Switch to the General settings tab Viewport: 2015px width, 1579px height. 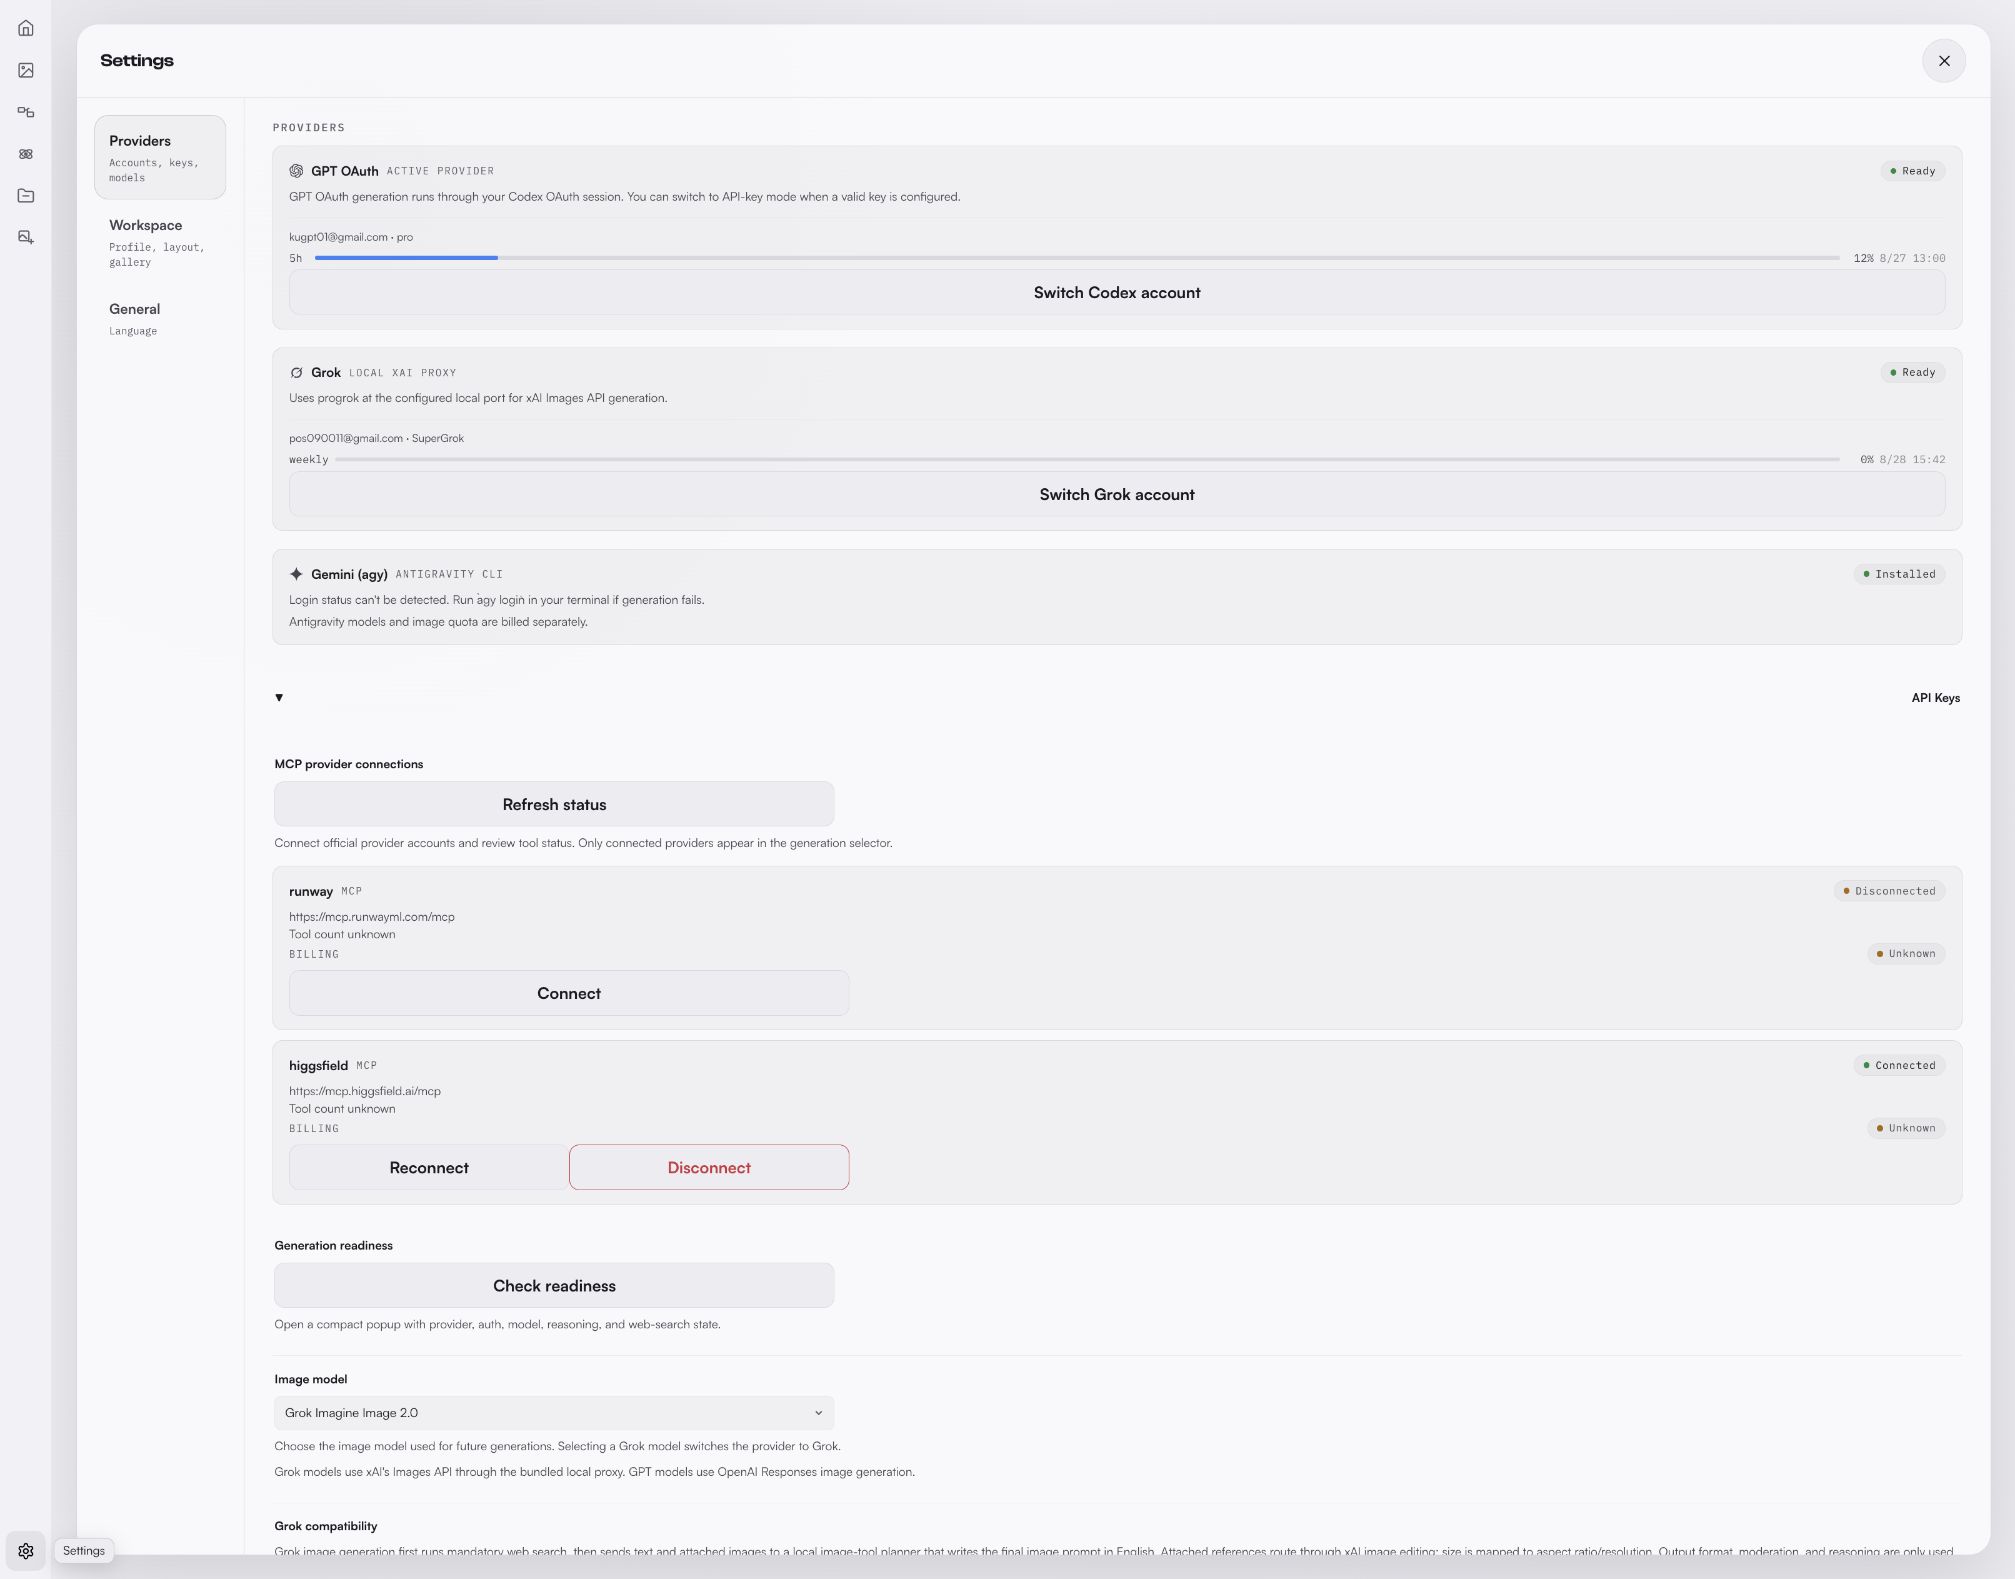tap(160, 318)
